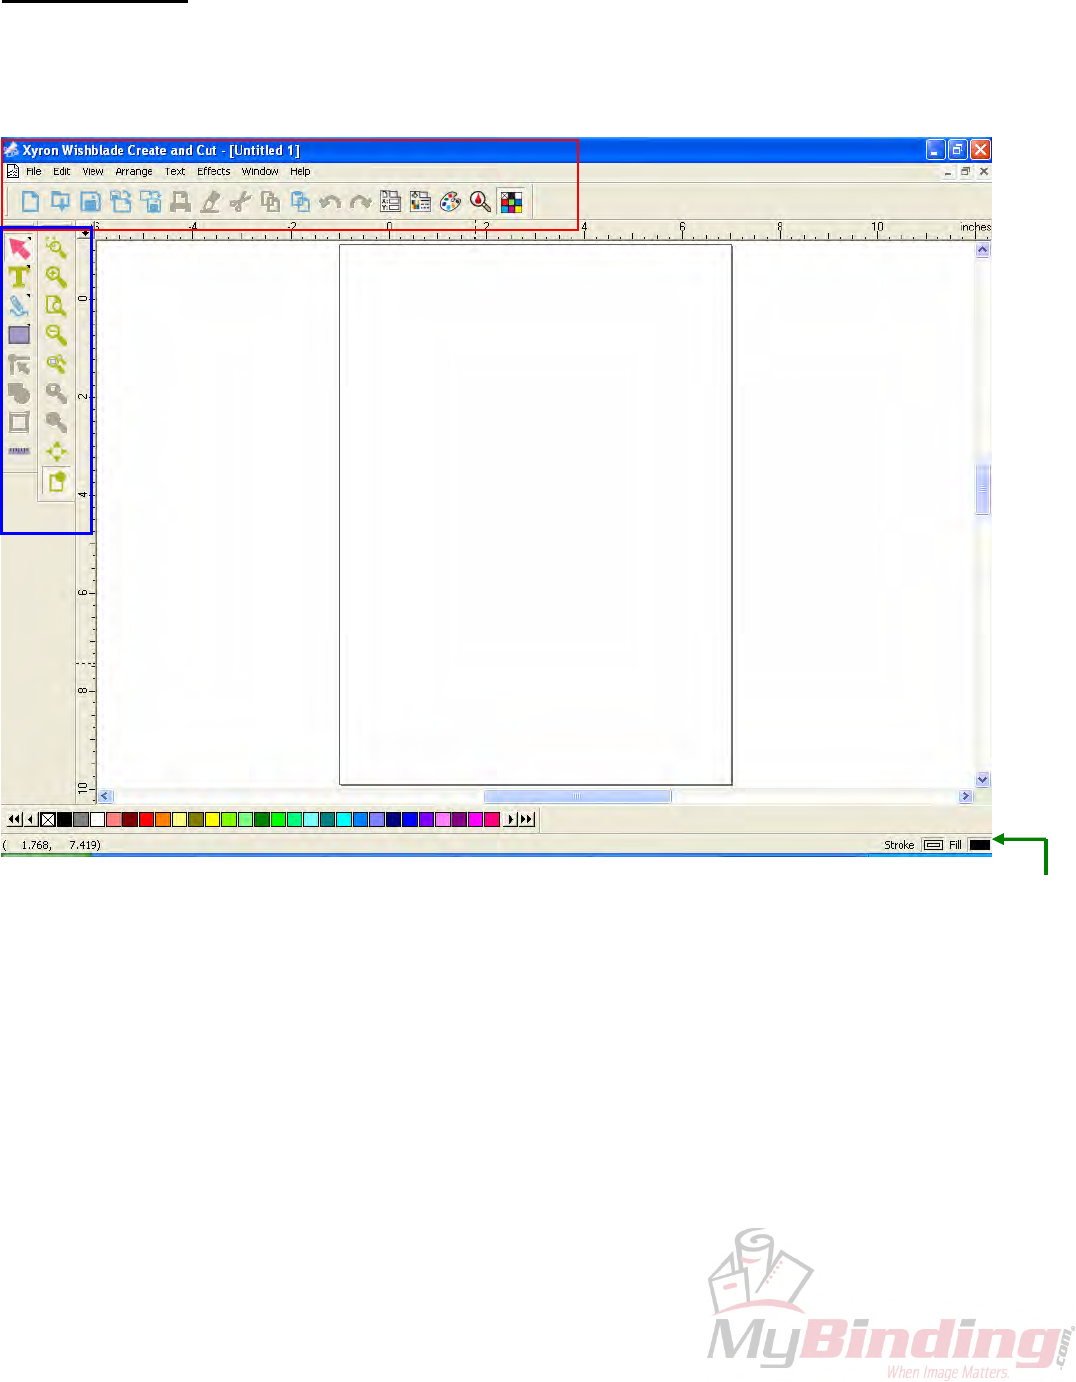Open the View menu

coord(93,171)
